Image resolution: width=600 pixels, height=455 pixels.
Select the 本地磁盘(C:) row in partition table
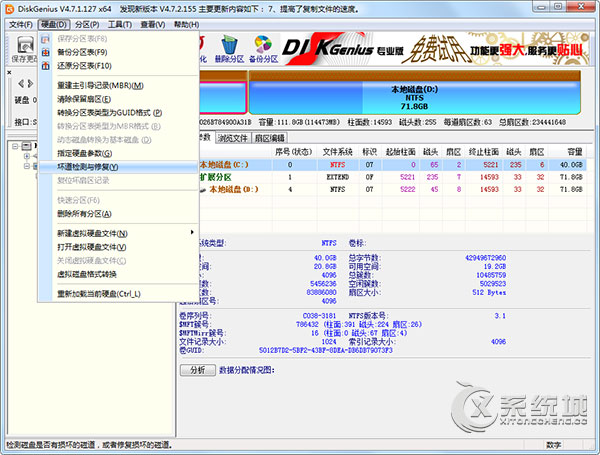pos(392,165)
